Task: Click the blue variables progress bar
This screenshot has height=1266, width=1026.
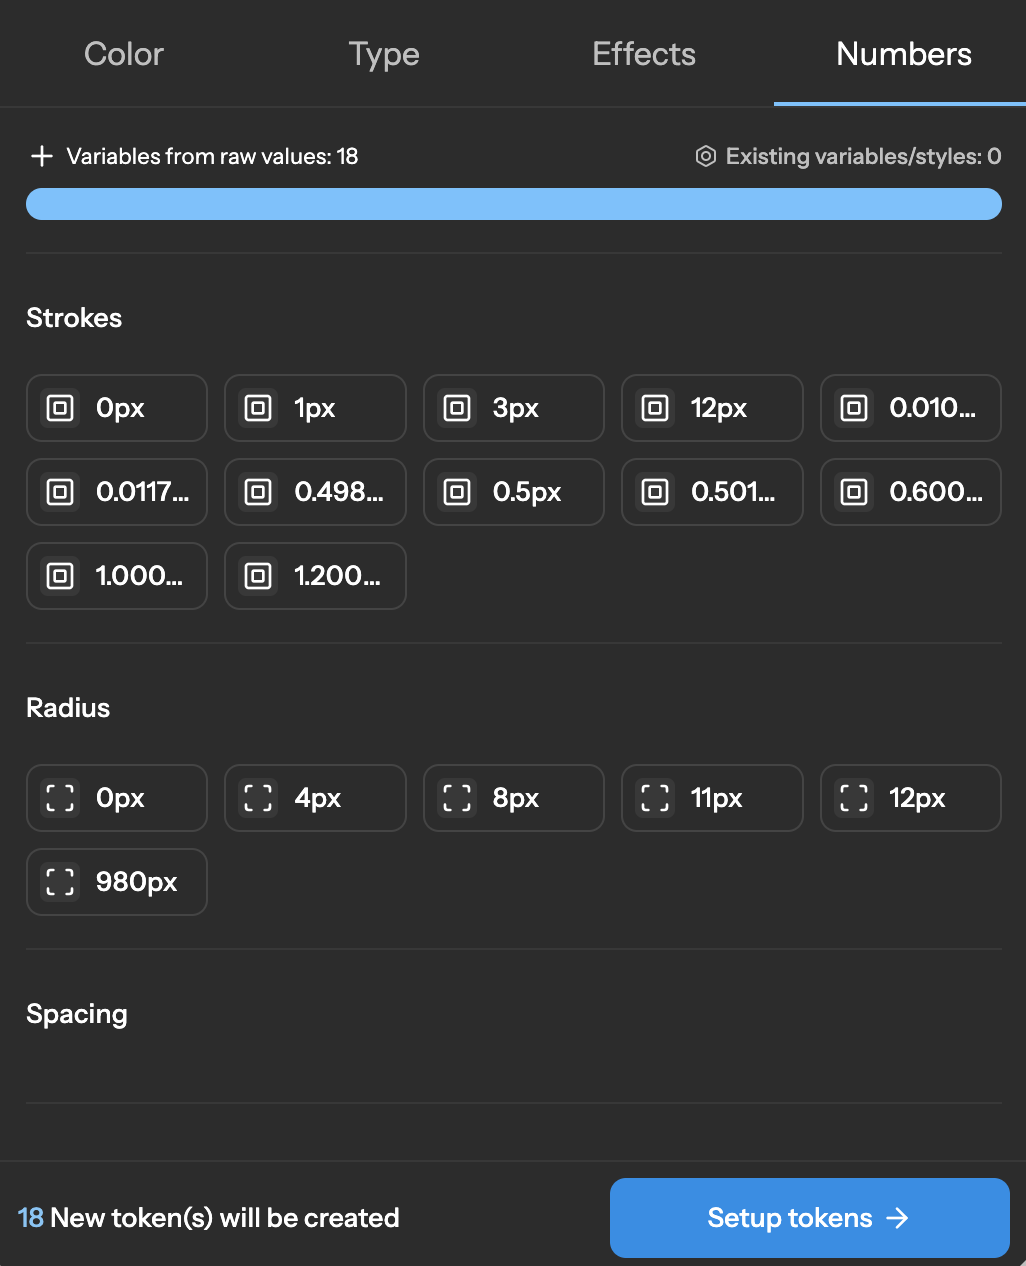Action: (513, 204)
